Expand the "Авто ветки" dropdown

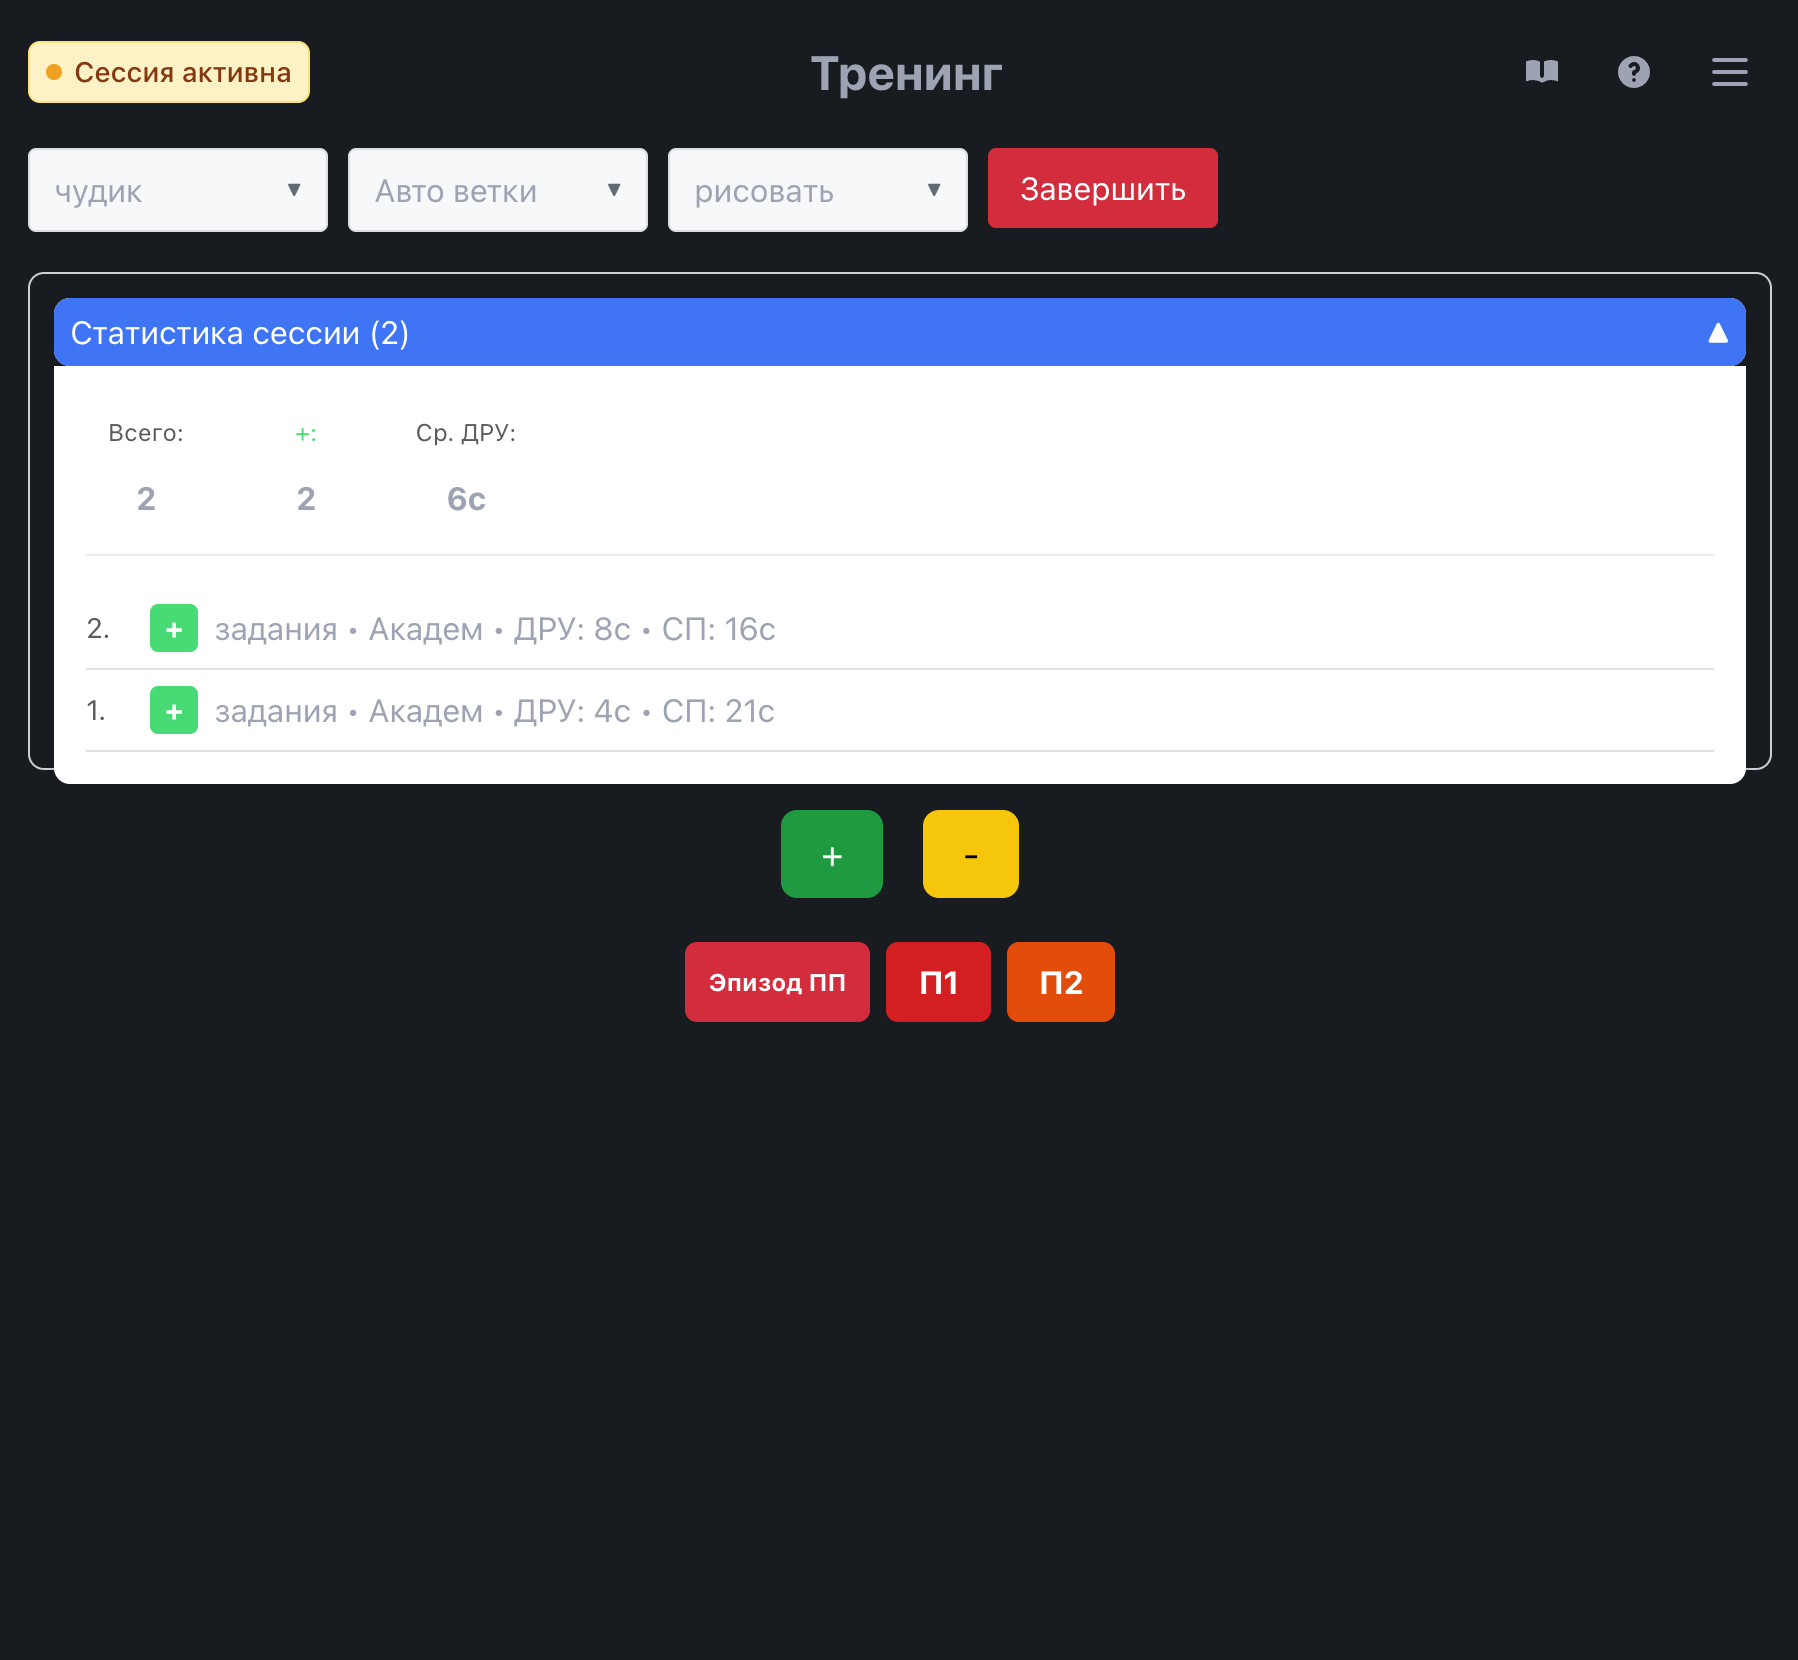coord(498,190)
